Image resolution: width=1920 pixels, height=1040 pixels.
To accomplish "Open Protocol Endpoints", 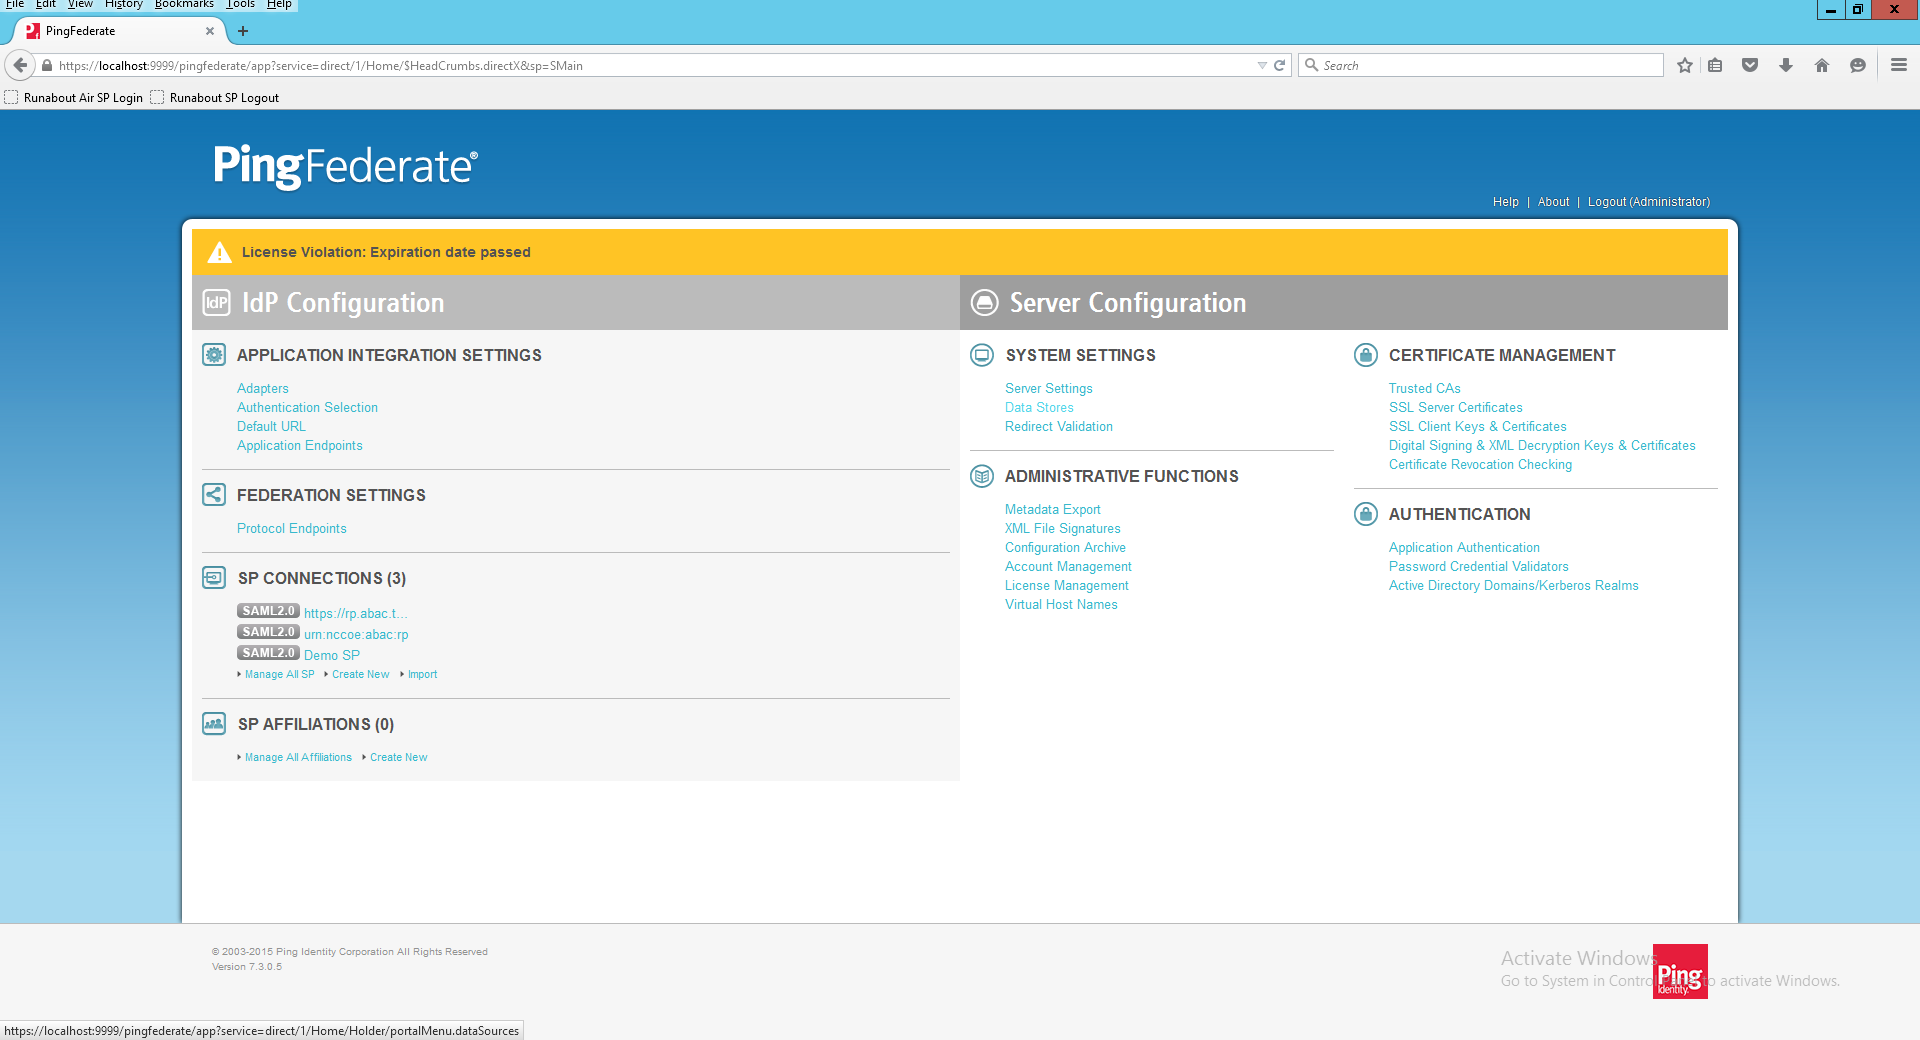I will [292, 528].
